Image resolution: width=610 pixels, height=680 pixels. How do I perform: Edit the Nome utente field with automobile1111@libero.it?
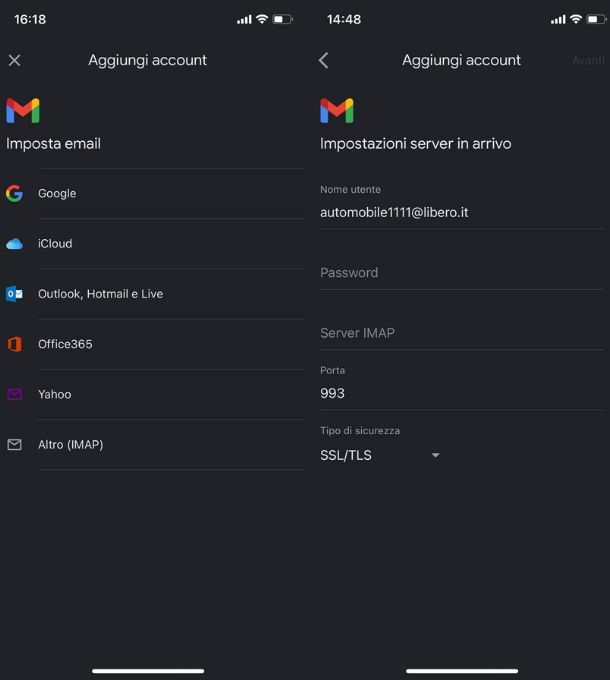point(462,207)
